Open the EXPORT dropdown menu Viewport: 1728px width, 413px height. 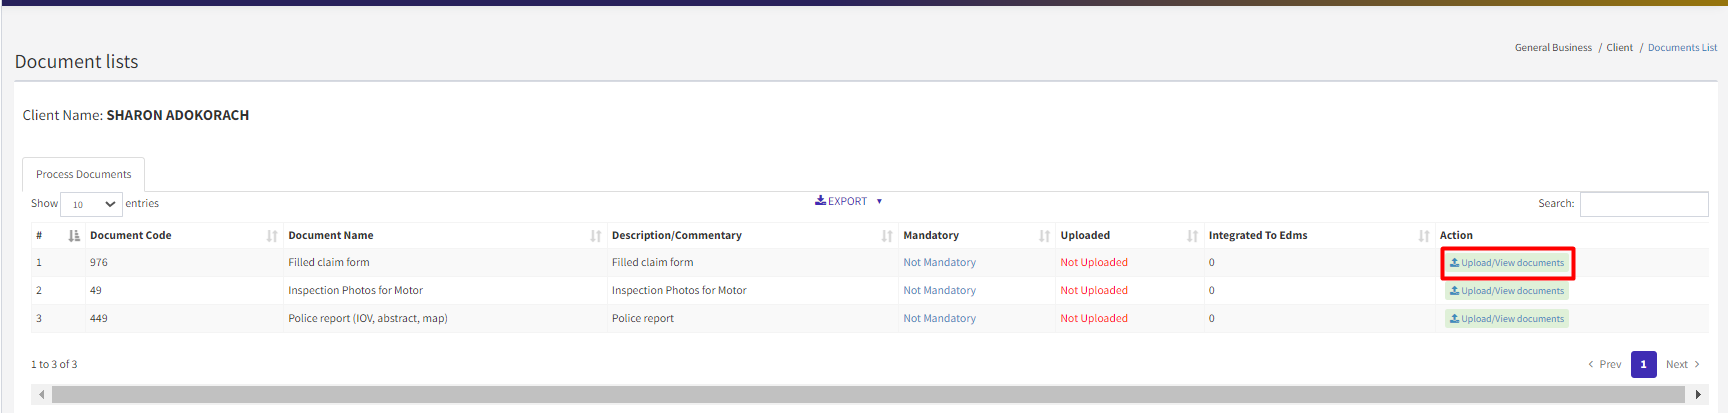(848, 201)
